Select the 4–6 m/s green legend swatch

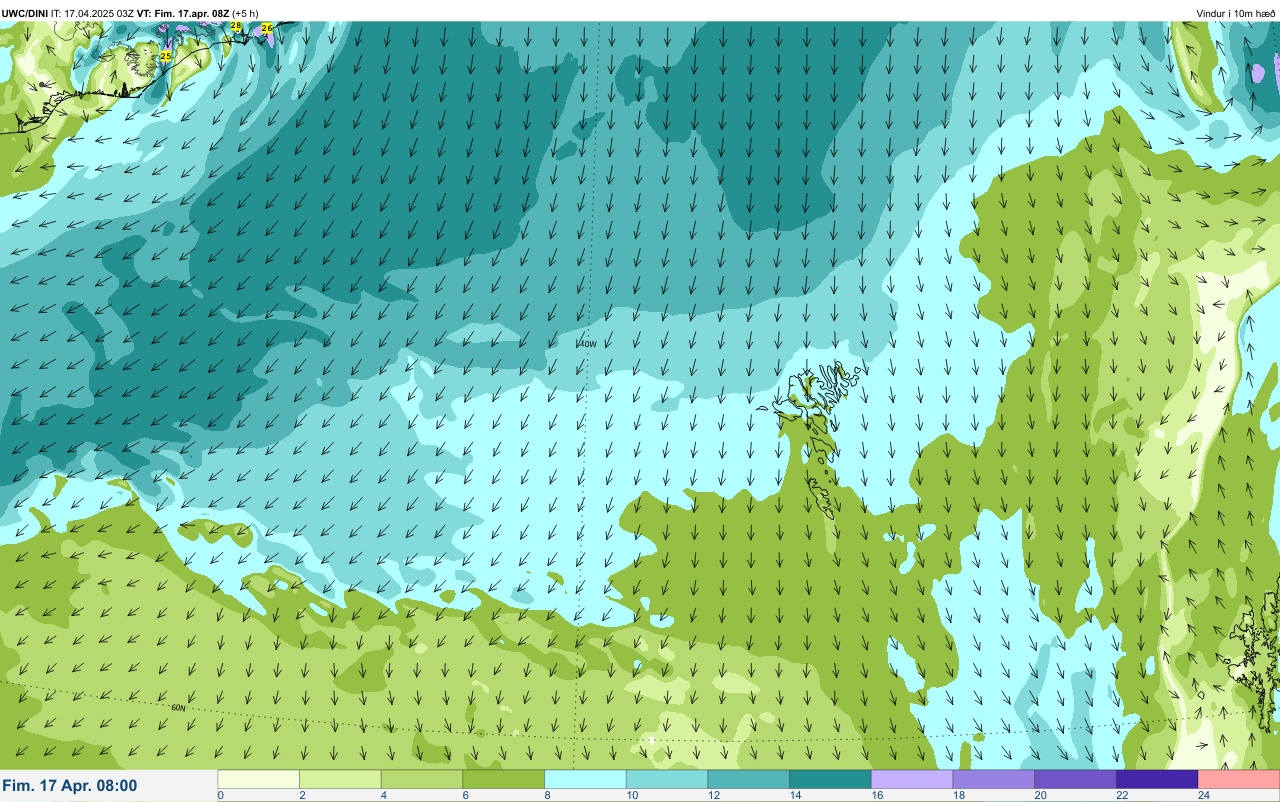pos(422,779)
